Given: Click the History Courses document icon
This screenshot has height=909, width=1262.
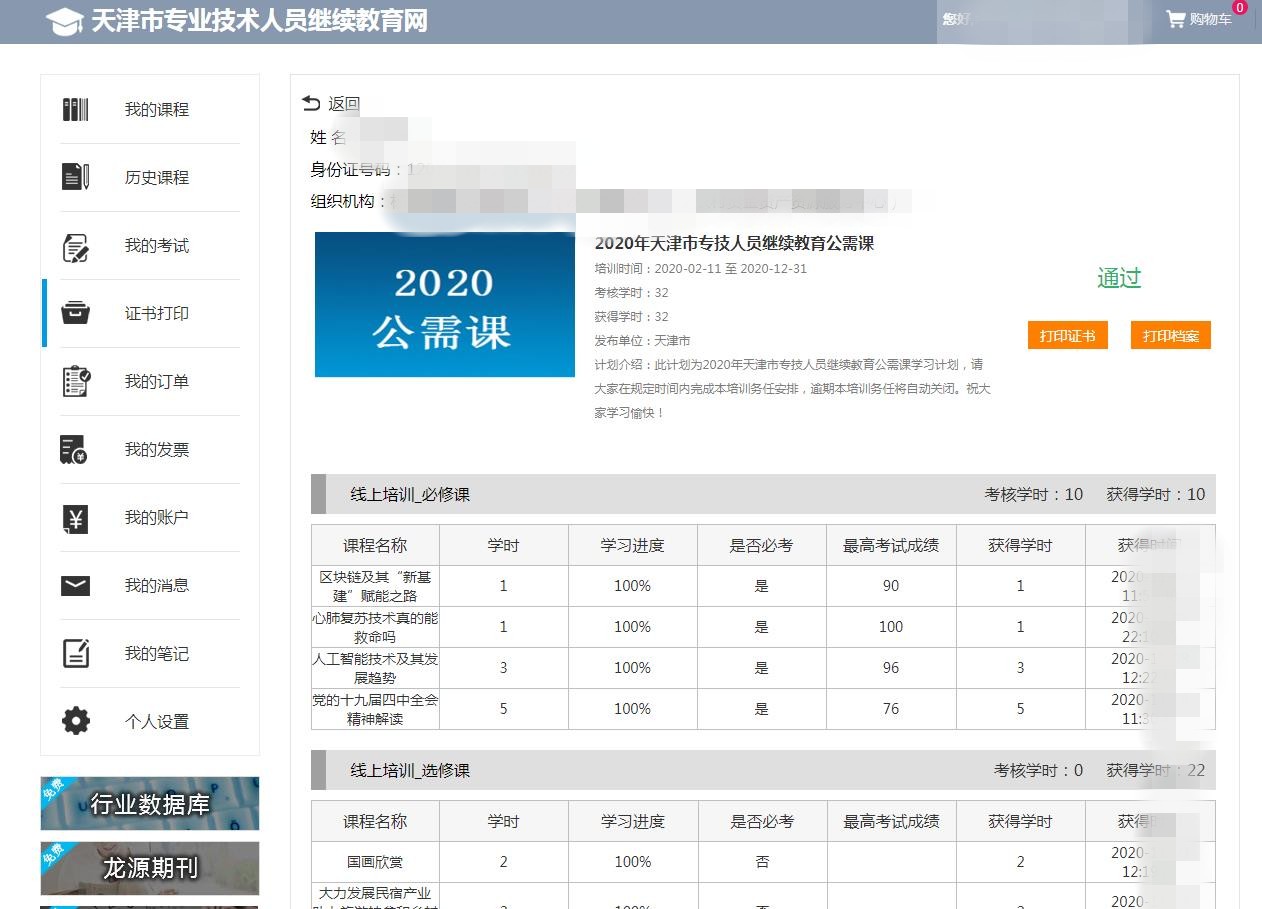Looking at the screenshot, I should 76,177.
